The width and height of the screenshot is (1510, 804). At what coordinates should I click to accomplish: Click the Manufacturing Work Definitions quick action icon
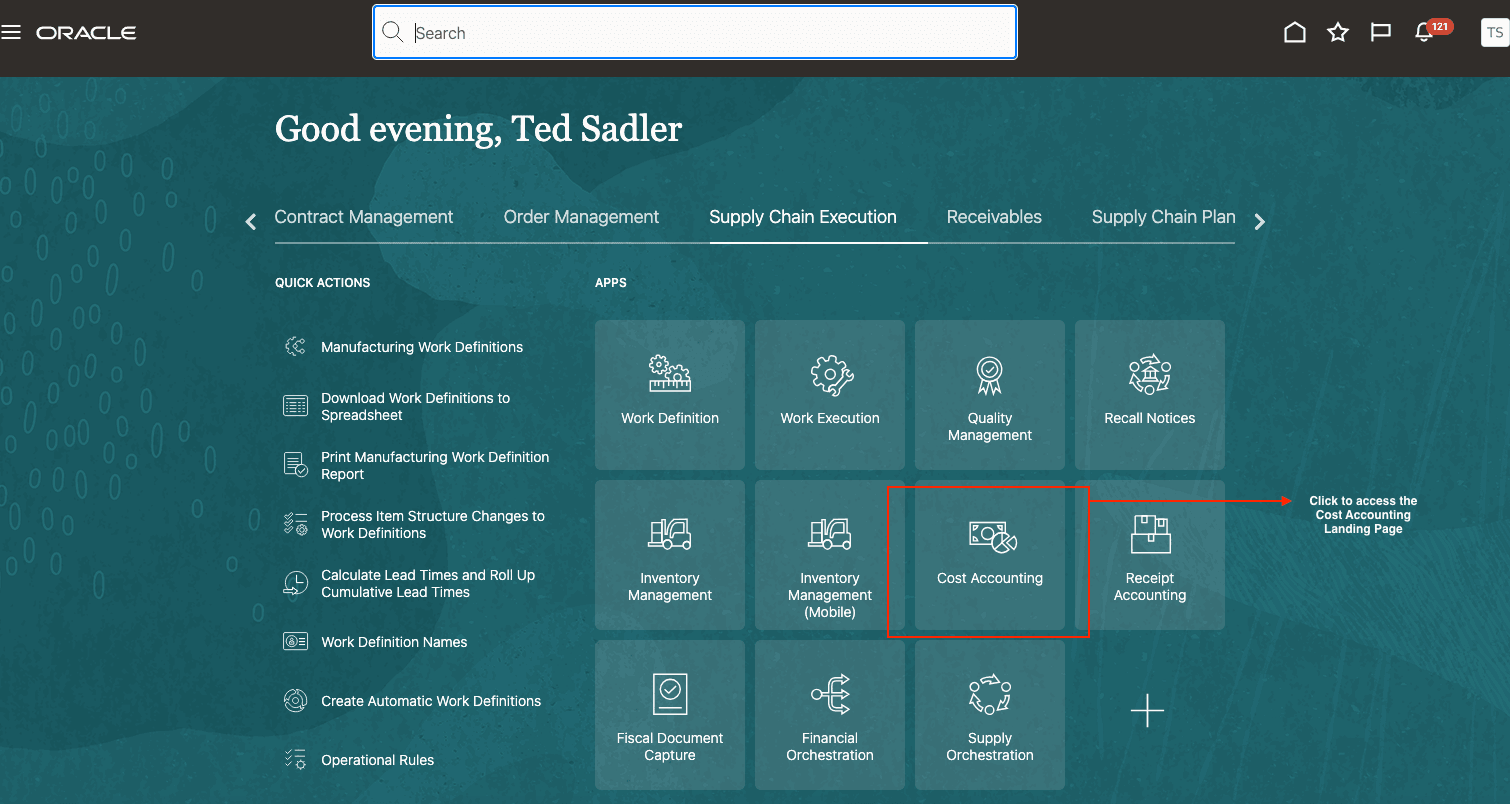click(295, 347)
